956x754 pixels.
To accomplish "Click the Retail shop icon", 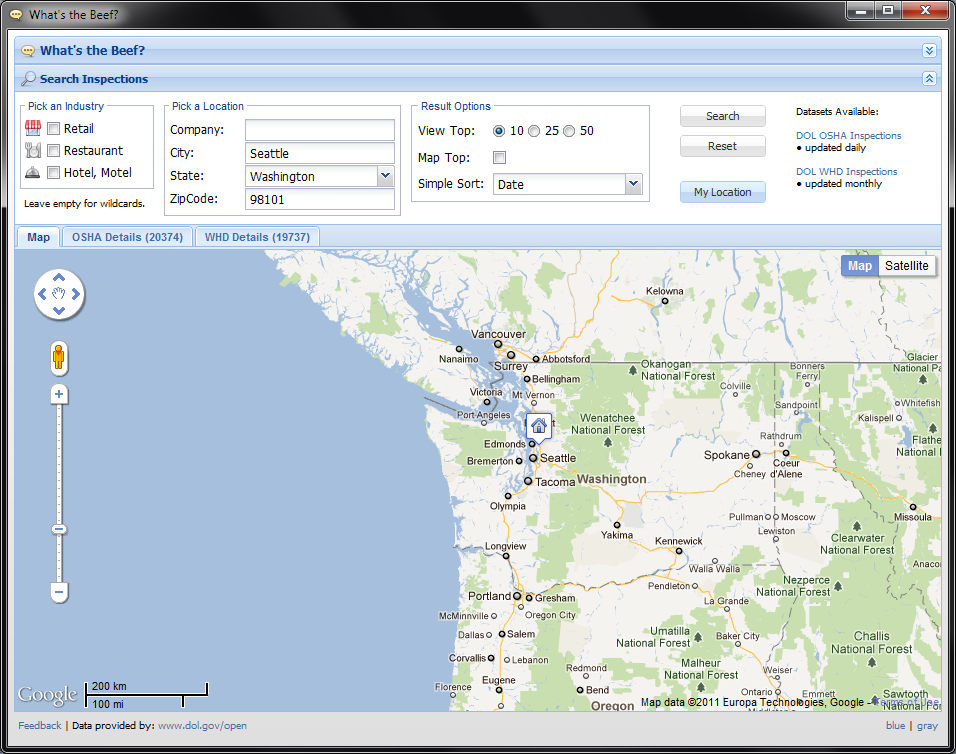I will [33, 128].
